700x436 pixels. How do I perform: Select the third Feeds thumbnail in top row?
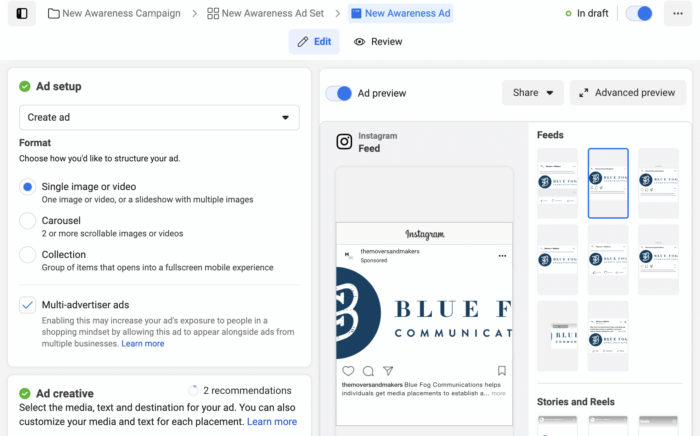[x=658, y=183]
